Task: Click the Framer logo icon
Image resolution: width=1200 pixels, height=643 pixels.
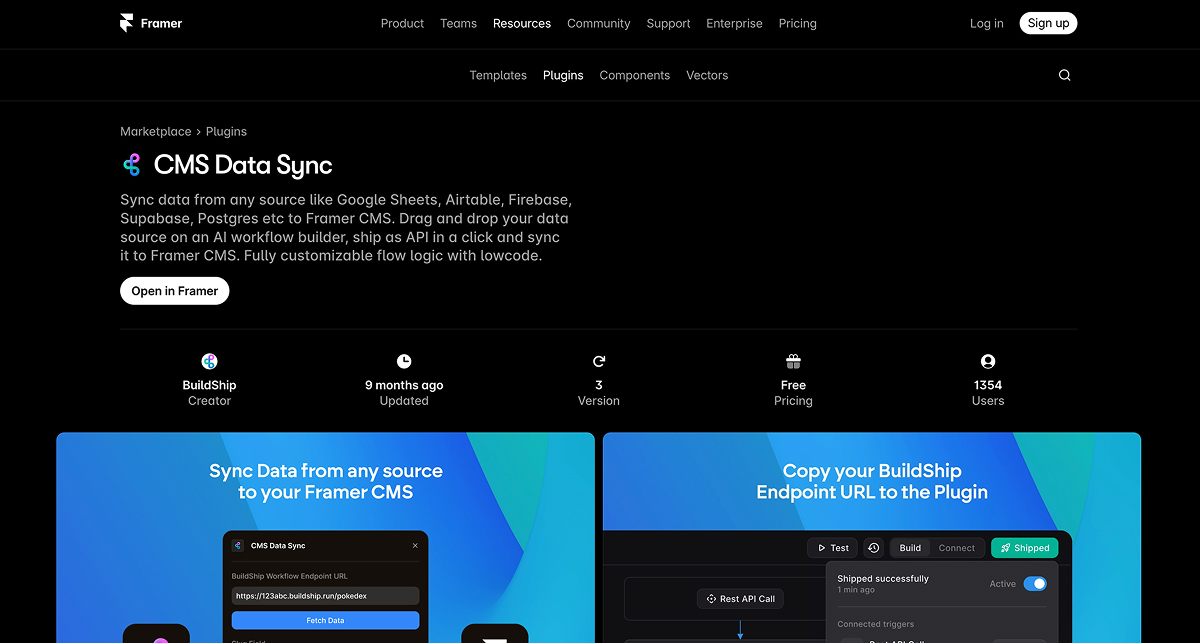Action: (x=126, y=23)
